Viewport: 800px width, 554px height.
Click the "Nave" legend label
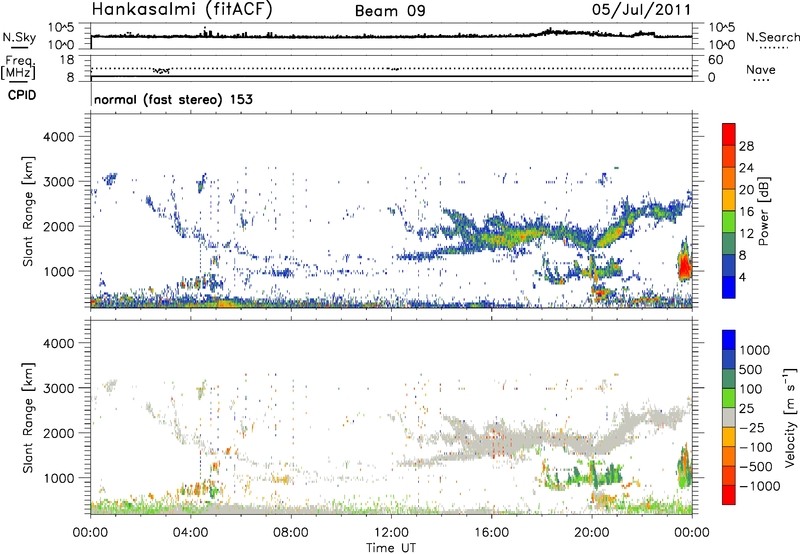pyautogui.click(x=761, y=69)
